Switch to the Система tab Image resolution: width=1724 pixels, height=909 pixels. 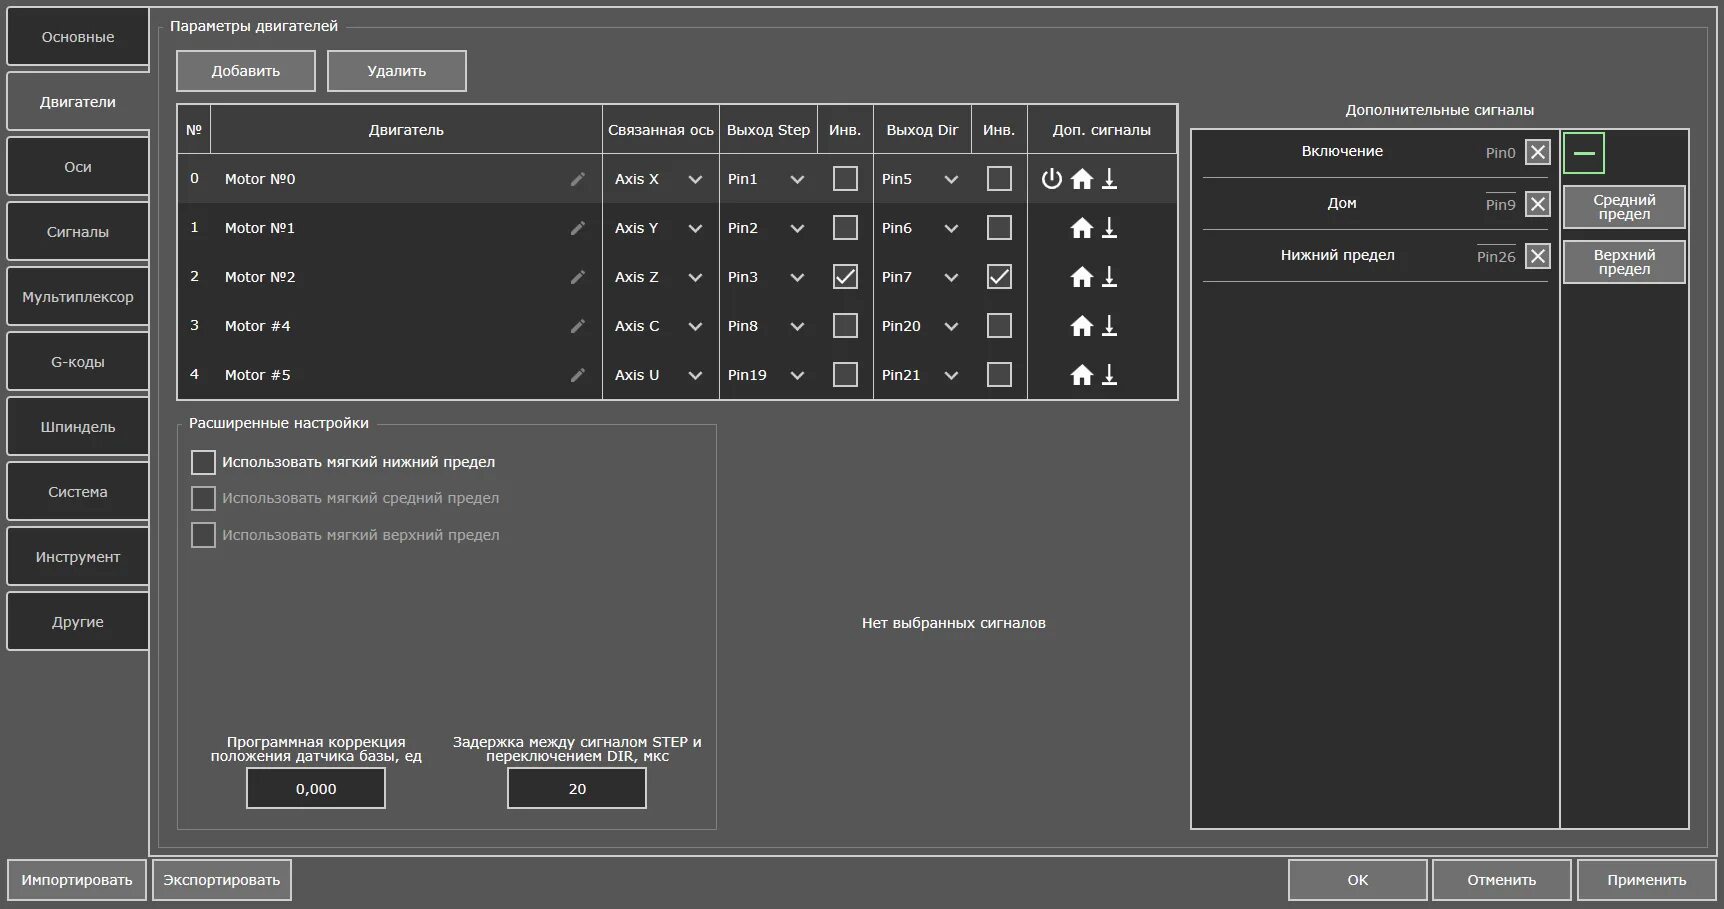(x=78, y=492)
